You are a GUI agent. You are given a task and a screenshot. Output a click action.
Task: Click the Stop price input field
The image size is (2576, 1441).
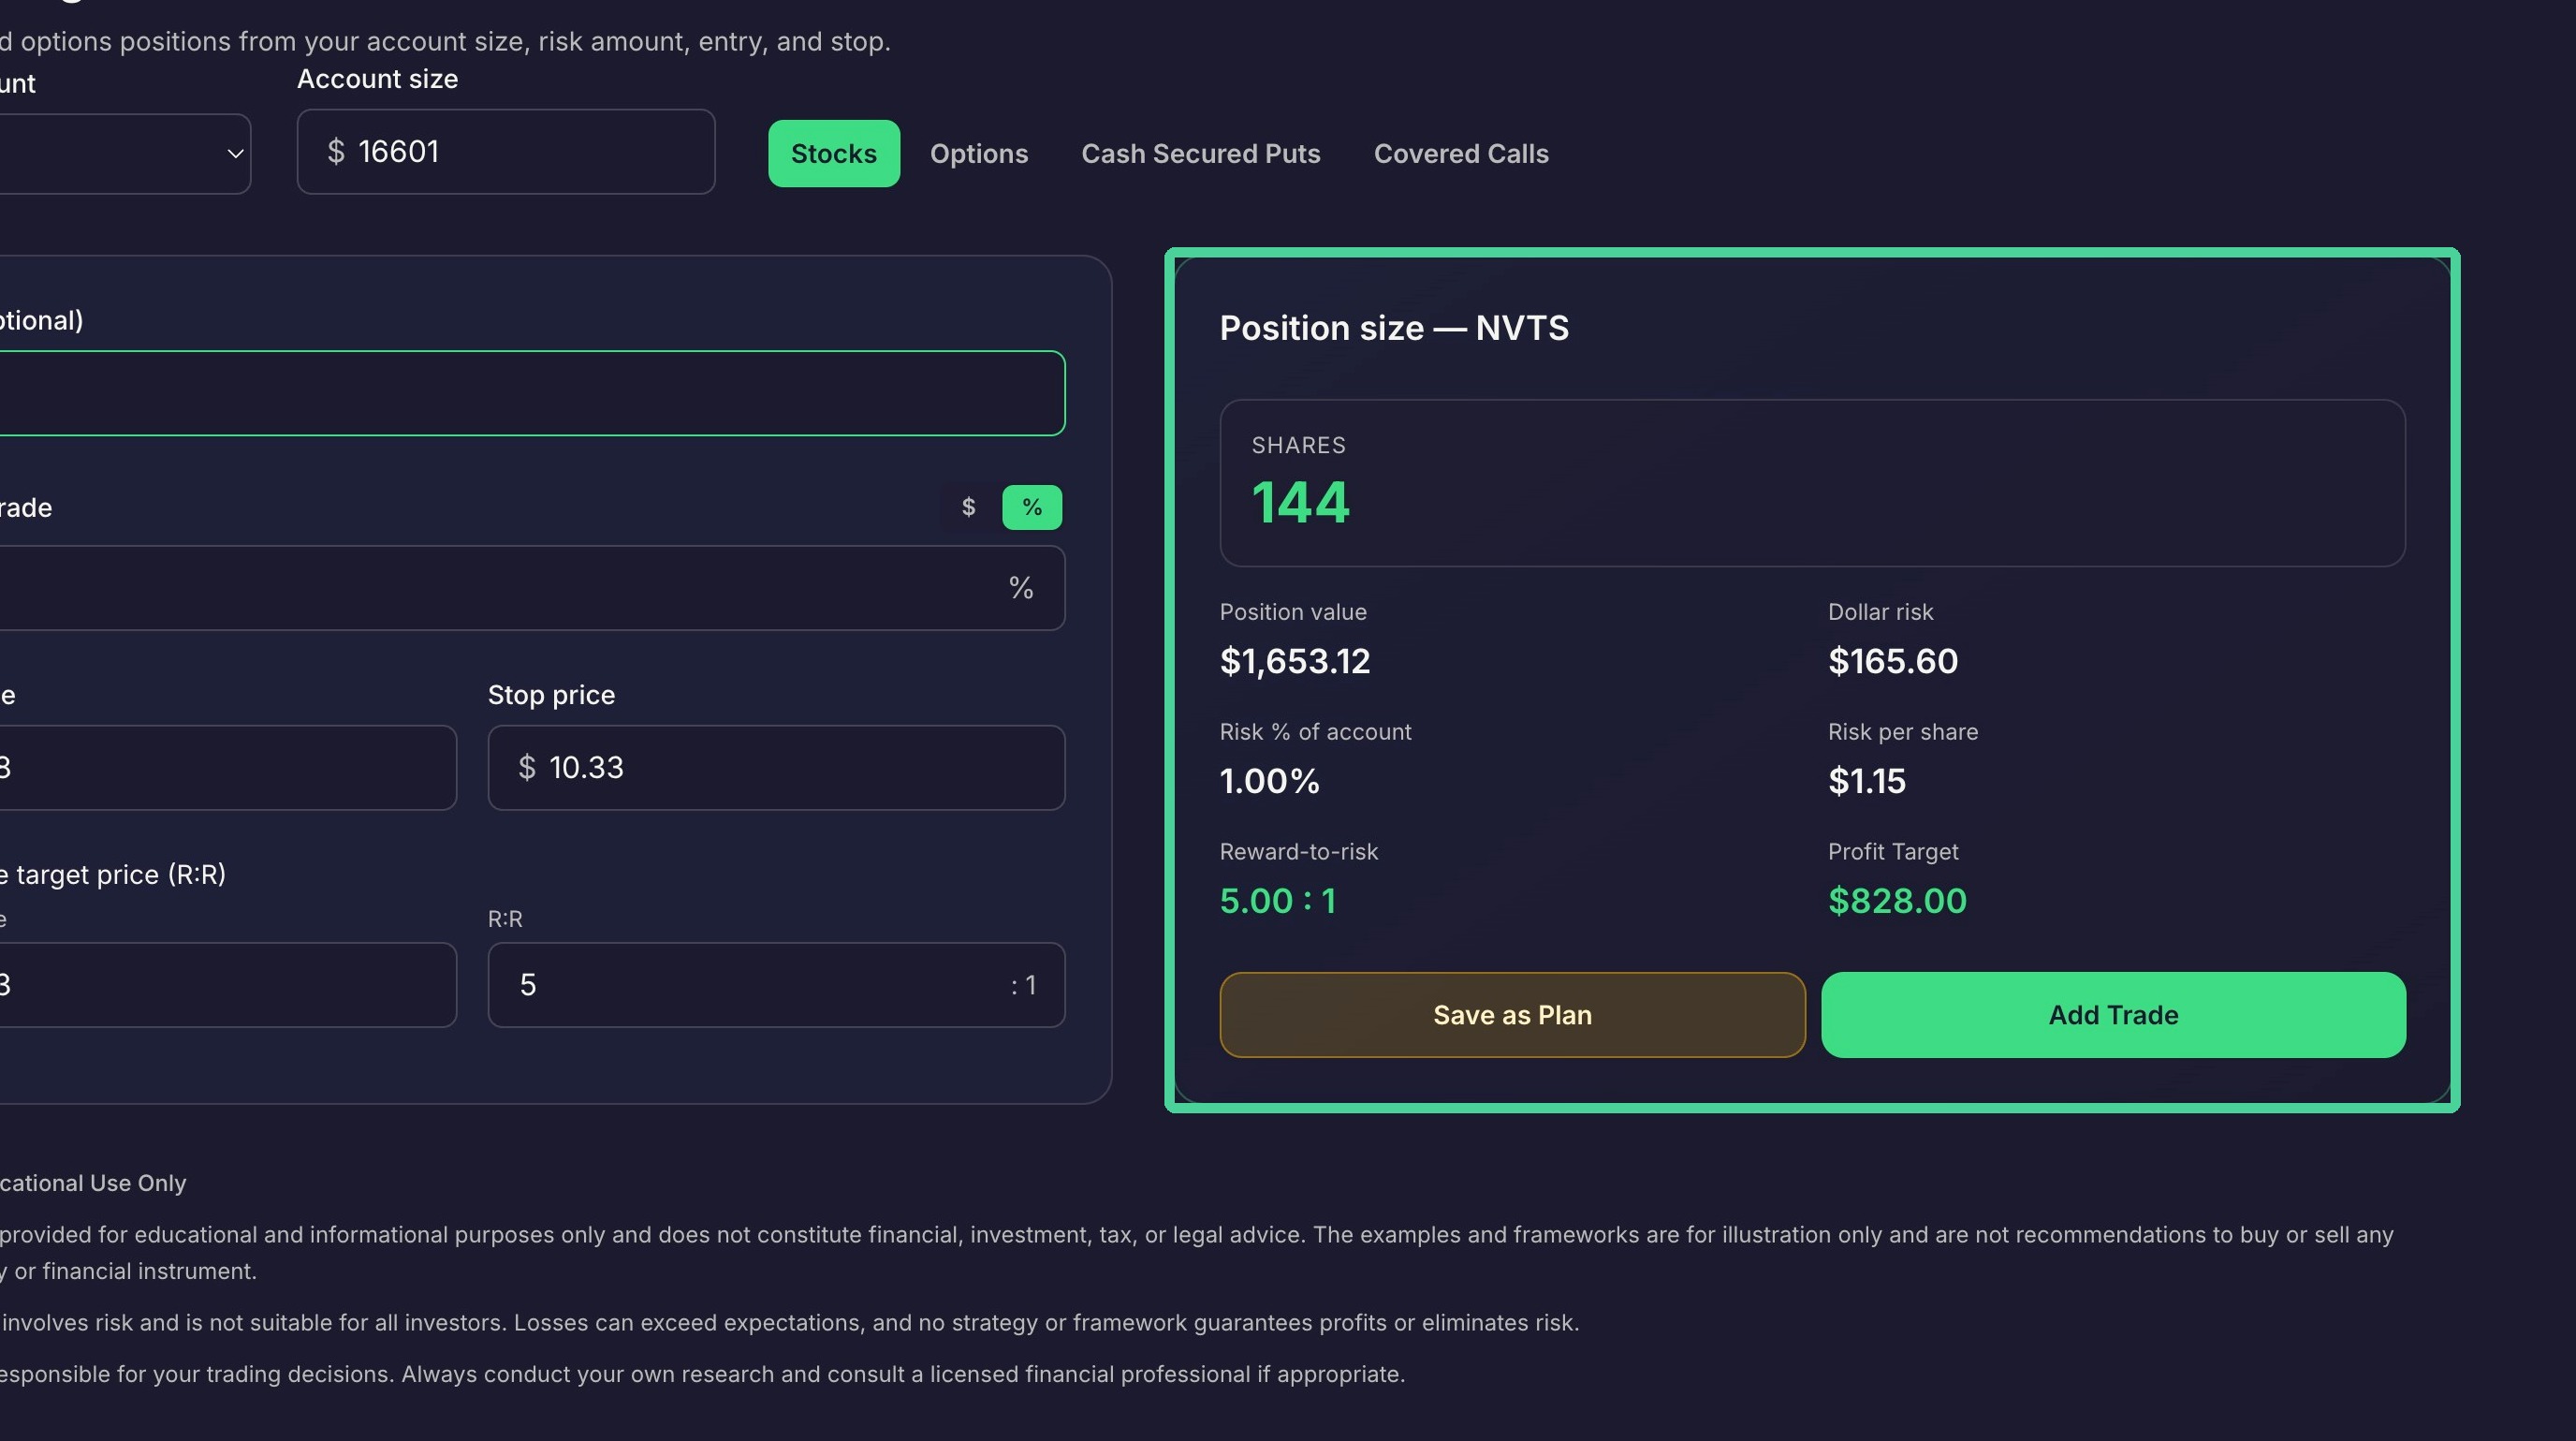pos(776,767)
